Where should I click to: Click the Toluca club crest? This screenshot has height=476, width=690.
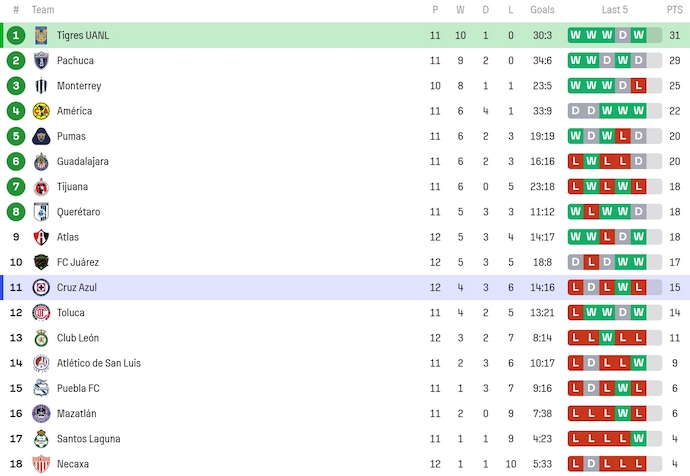[41, 312]
